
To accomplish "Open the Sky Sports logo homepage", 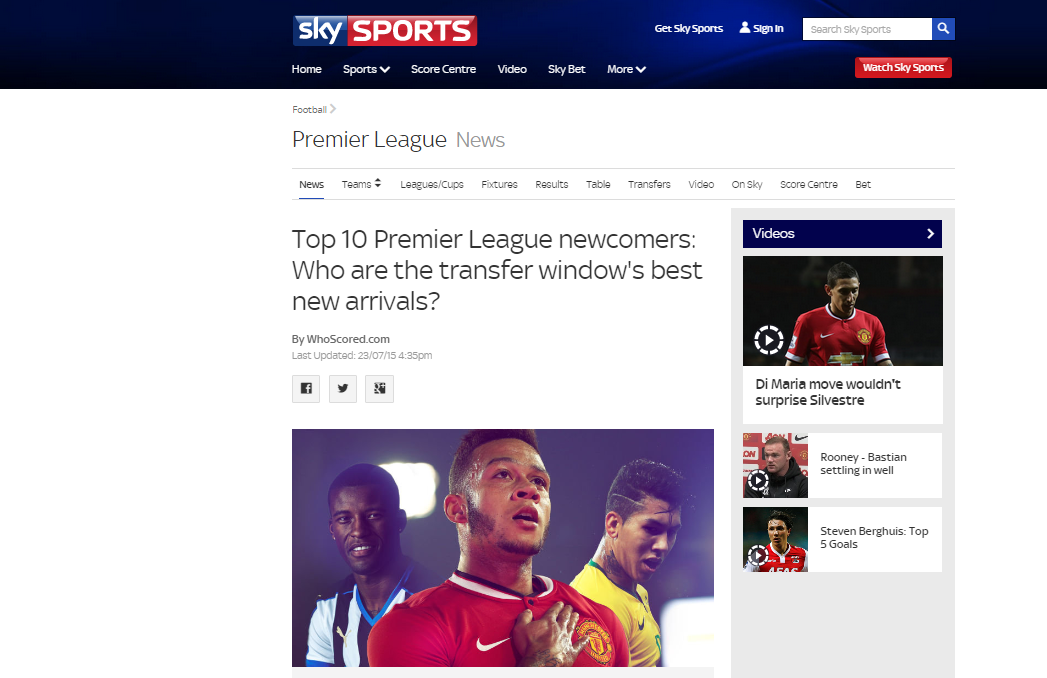I will point(385,31).
